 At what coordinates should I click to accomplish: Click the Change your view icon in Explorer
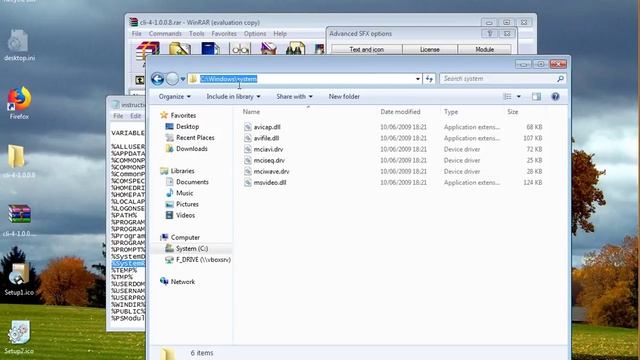click(507, 97)
